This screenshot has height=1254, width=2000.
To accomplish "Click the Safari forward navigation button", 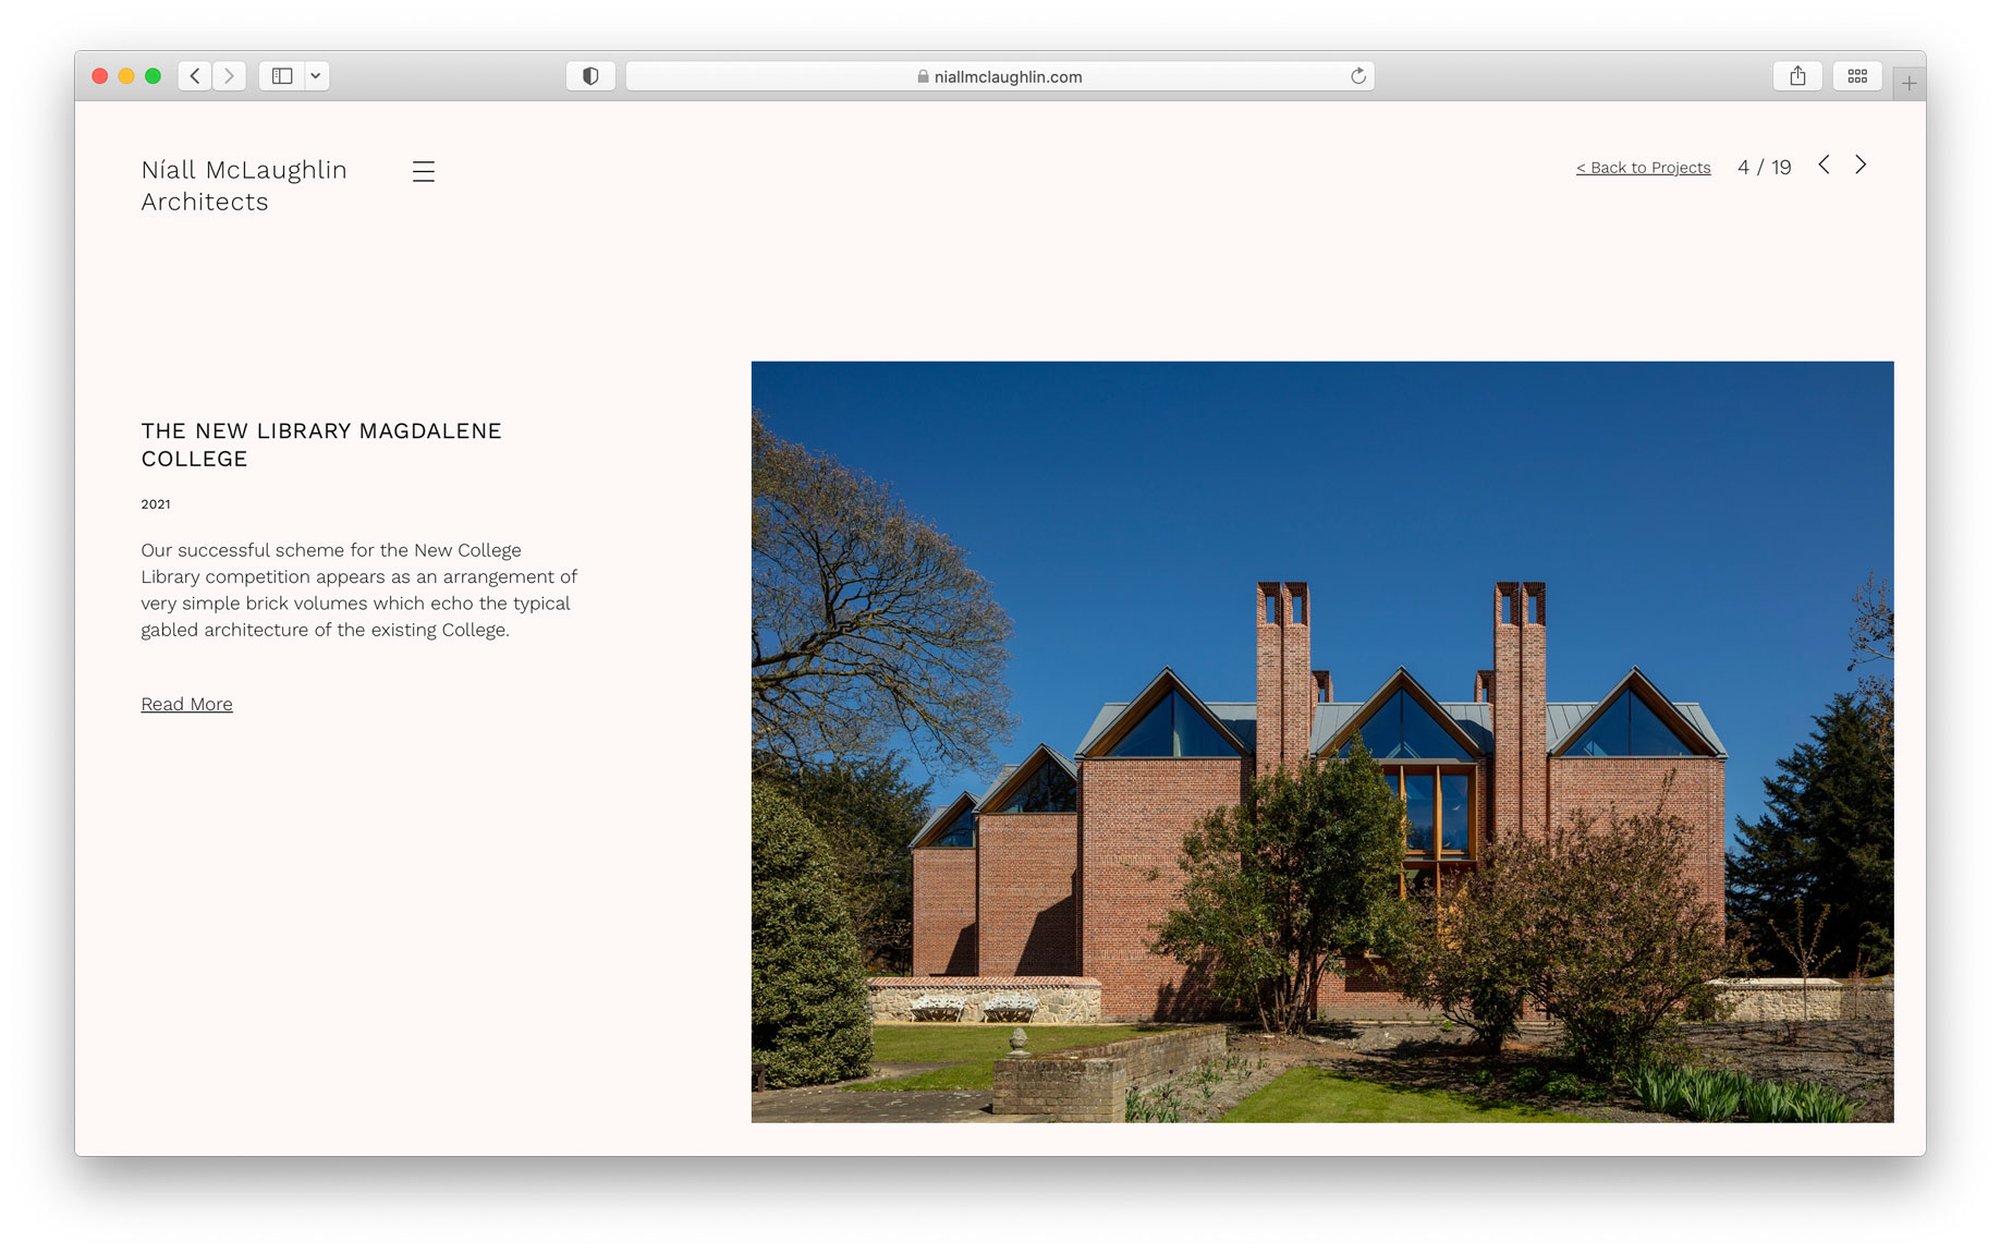I will point(229,76).
